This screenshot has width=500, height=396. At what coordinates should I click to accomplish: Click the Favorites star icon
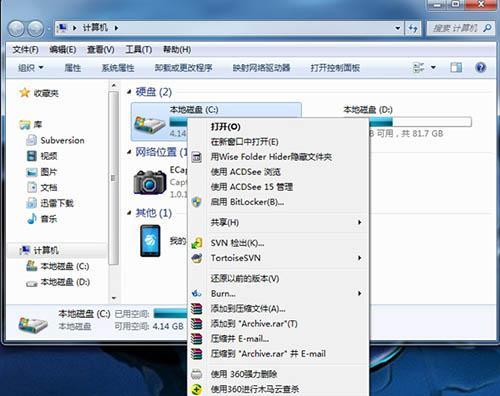pos(24,93)
